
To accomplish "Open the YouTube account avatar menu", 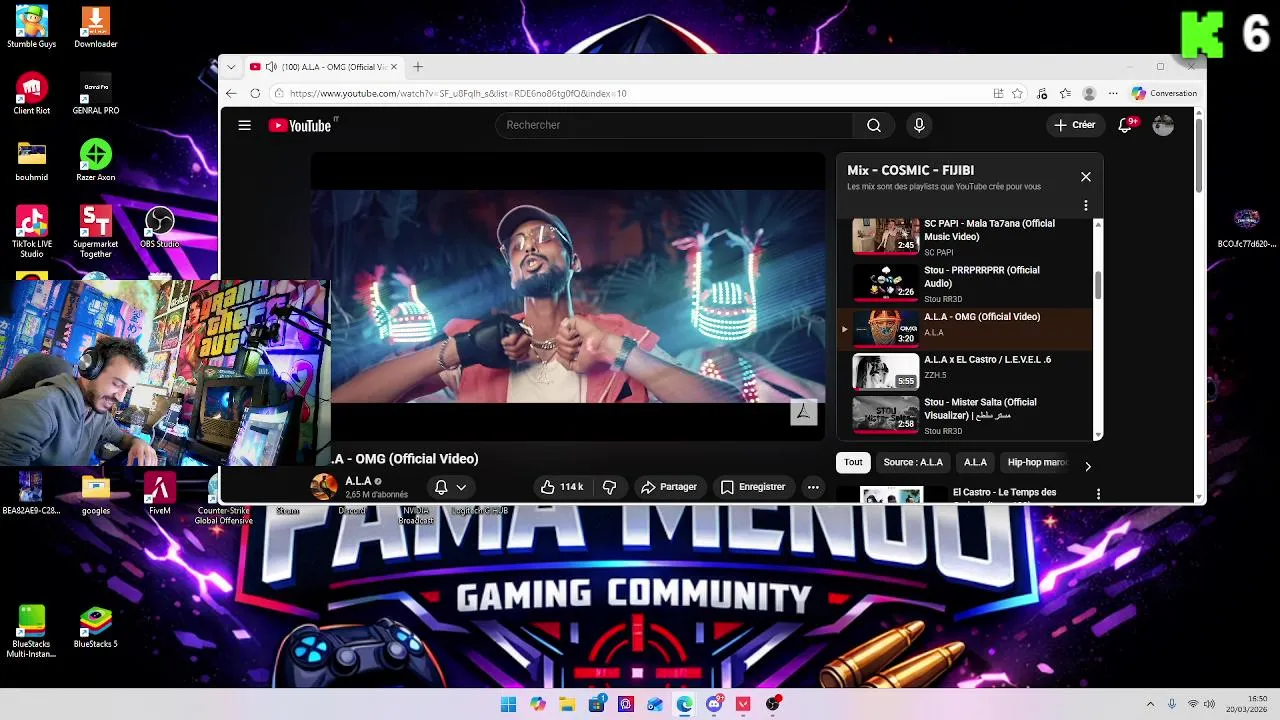I will [x=1163, y=125].
